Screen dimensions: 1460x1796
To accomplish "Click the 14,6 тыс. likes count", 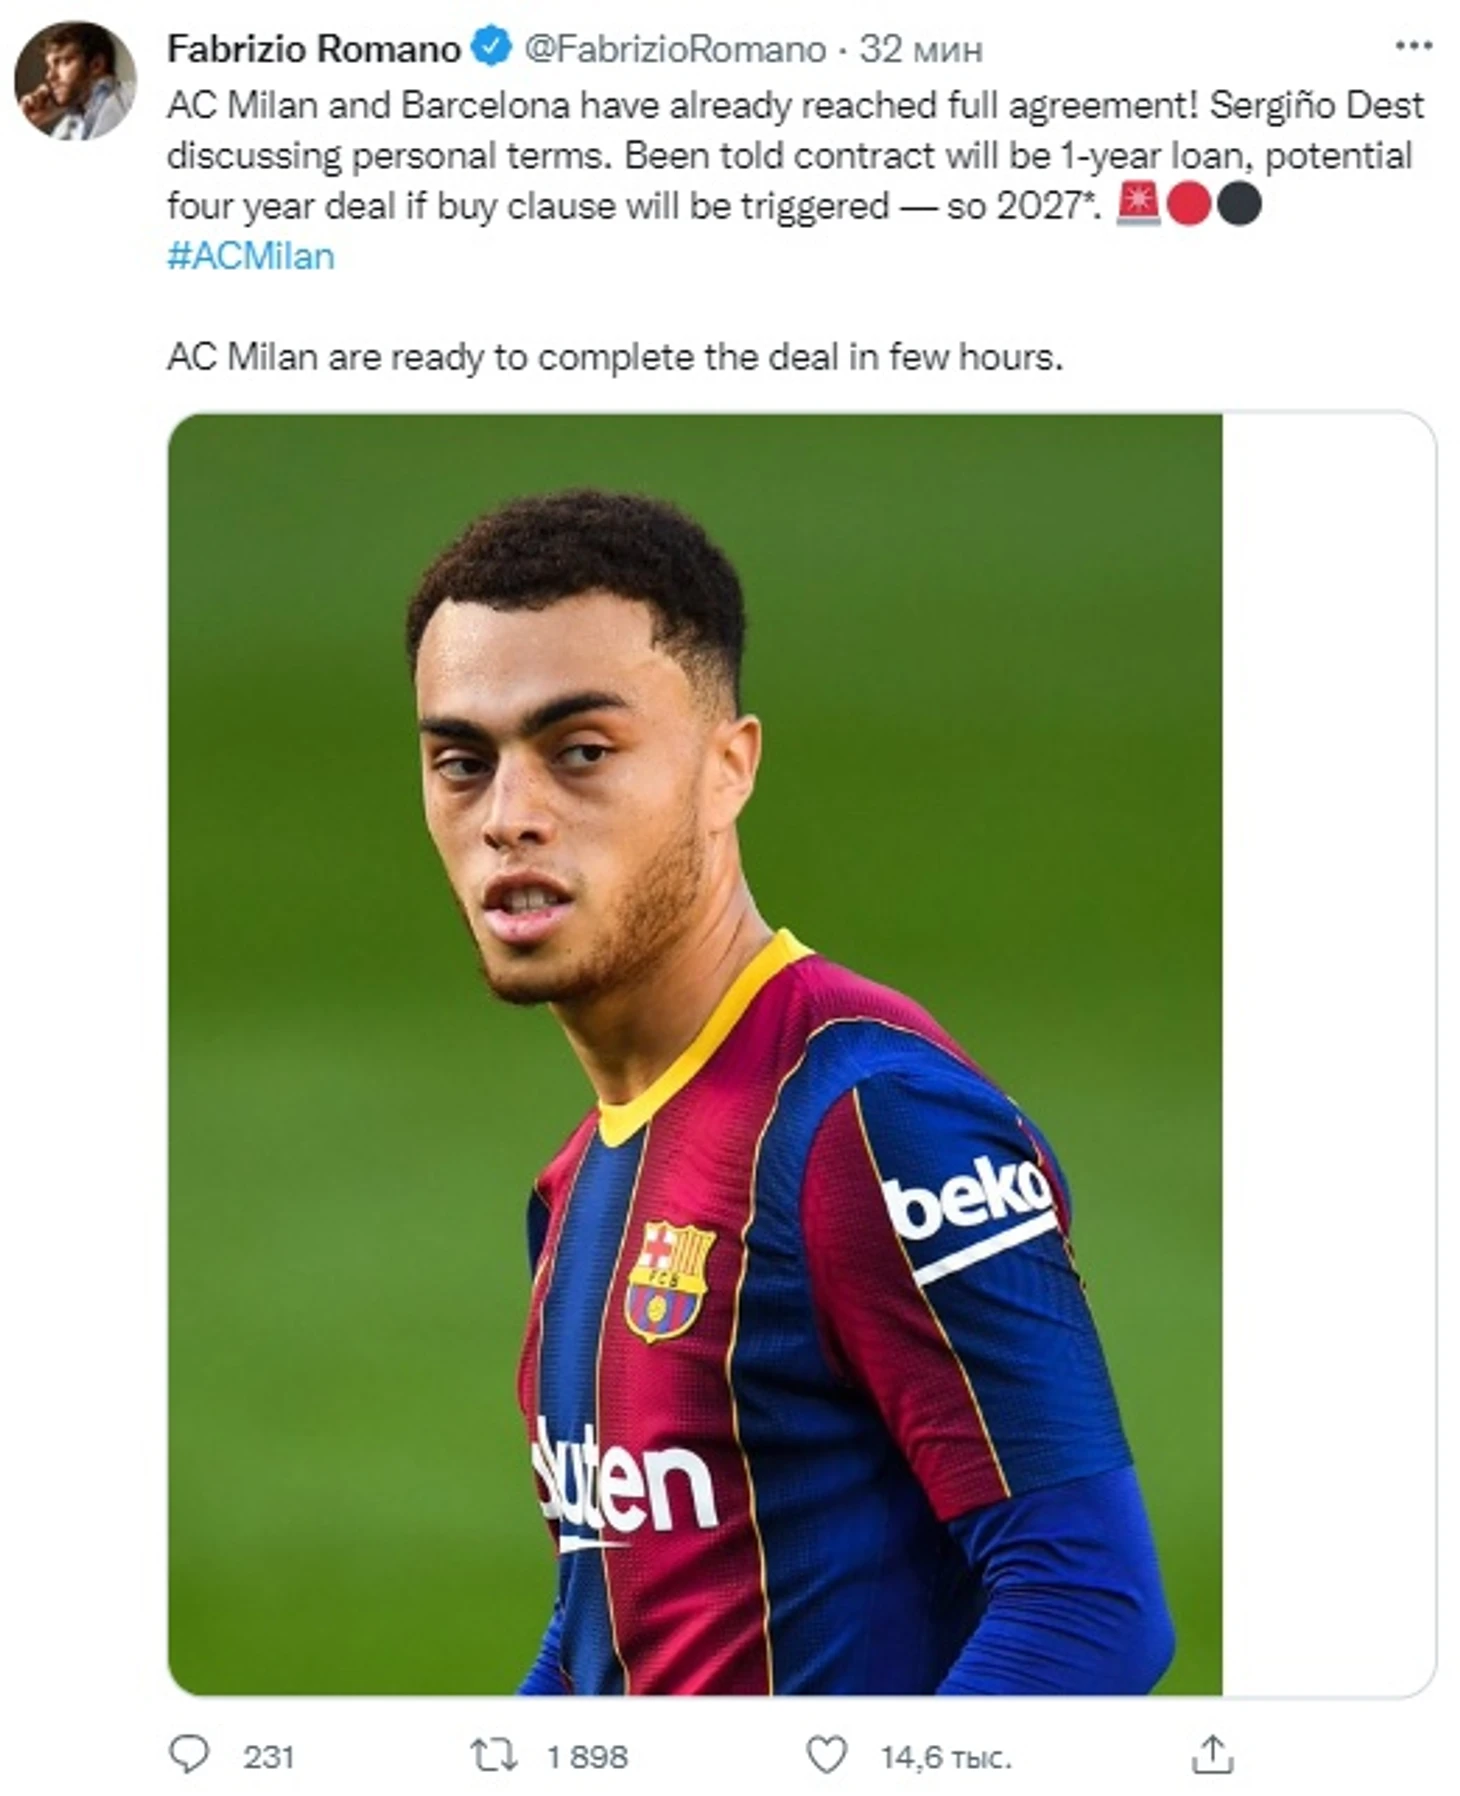I will tap(945, 1756).
